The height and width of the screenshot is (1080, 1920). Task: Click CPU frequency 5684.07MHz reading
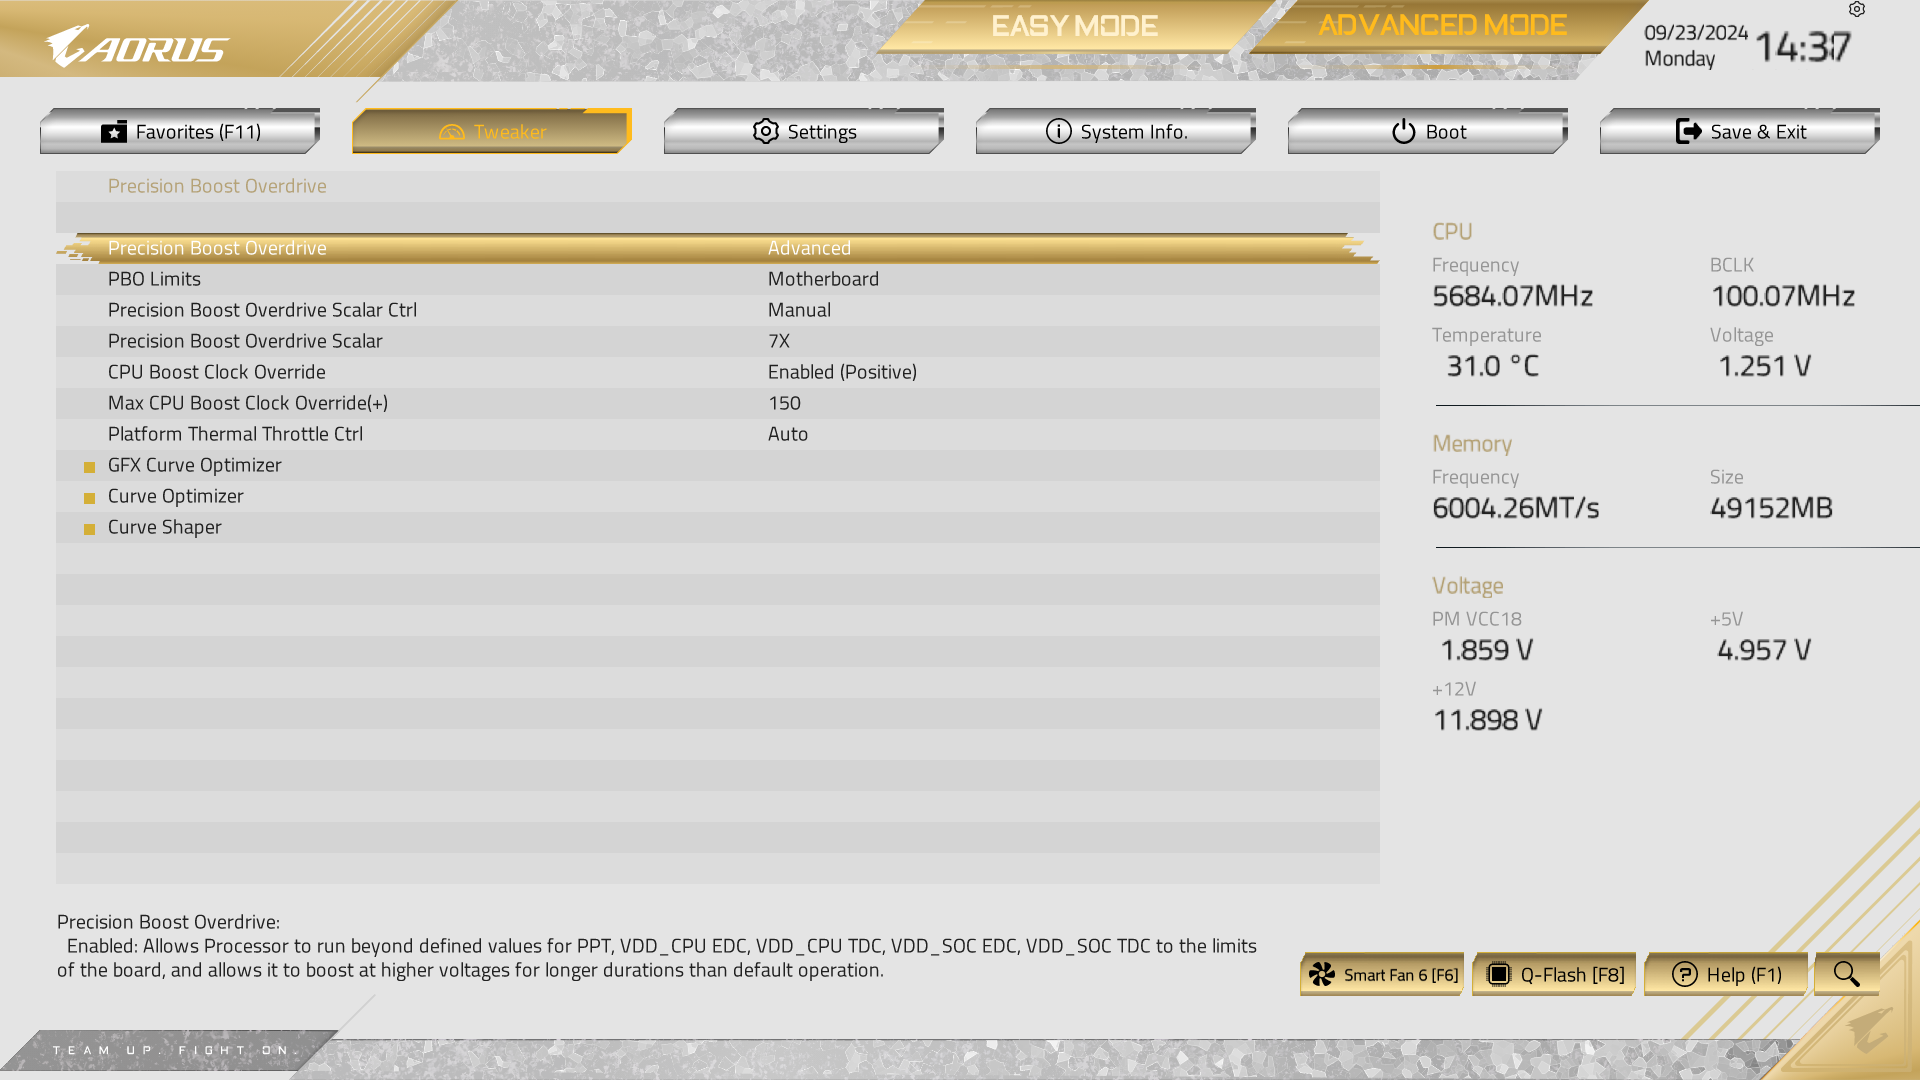tap(1512, 296)
